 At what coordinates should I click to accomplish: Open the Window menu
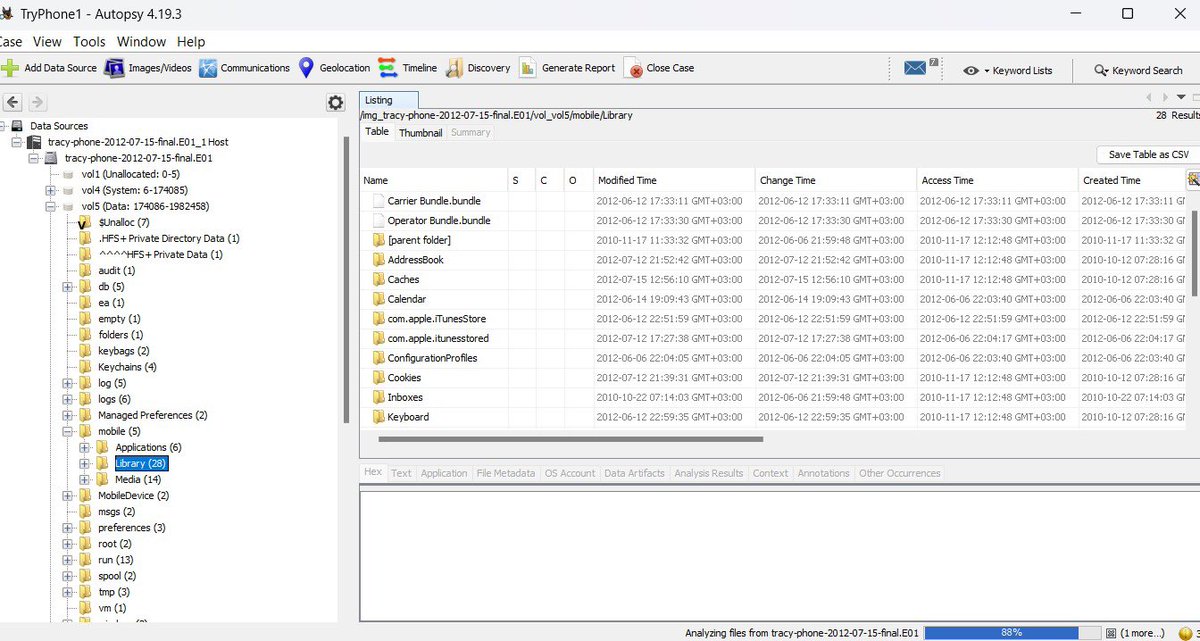pyautogui.click(x=141, y=42)
